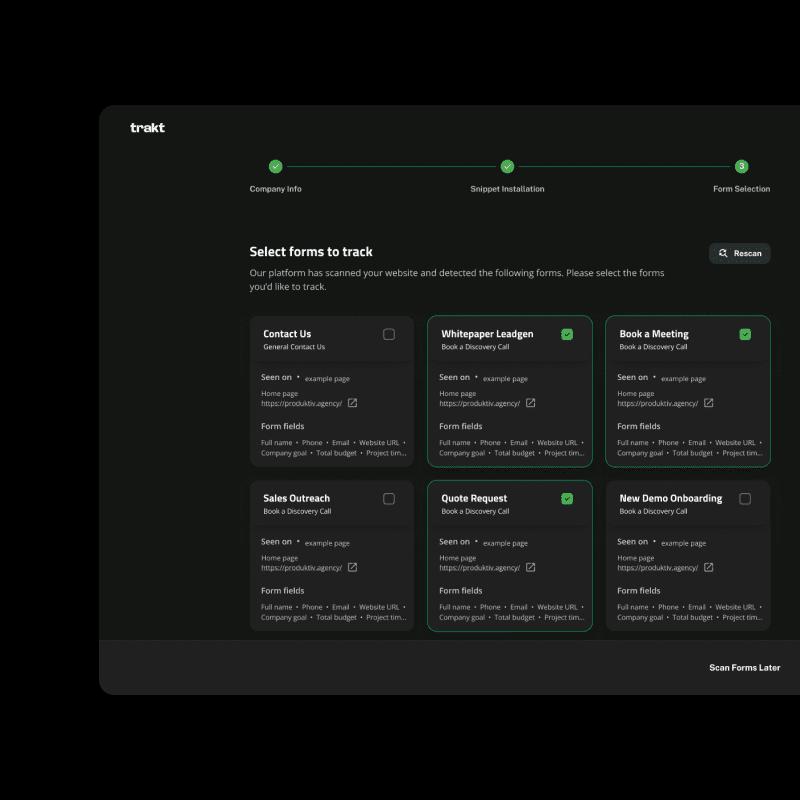Click Book a Discovery Call under Sales Outreach
Screen dimensions: 800x800
tap(297, 511)
